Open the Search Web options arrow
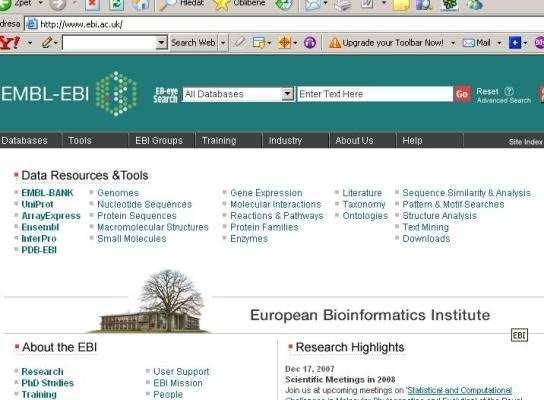 click(223, 43)
